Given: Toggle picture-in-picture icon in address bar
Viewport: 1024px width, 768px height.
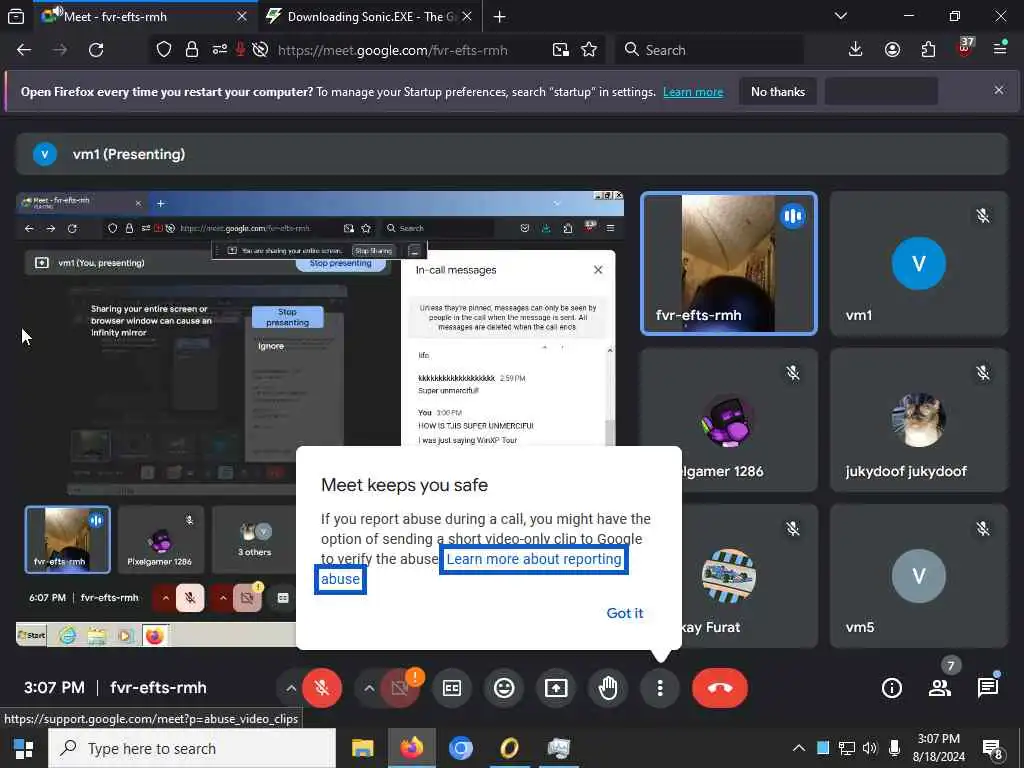Looking at the screenshot, I should [x=560, y=50].
